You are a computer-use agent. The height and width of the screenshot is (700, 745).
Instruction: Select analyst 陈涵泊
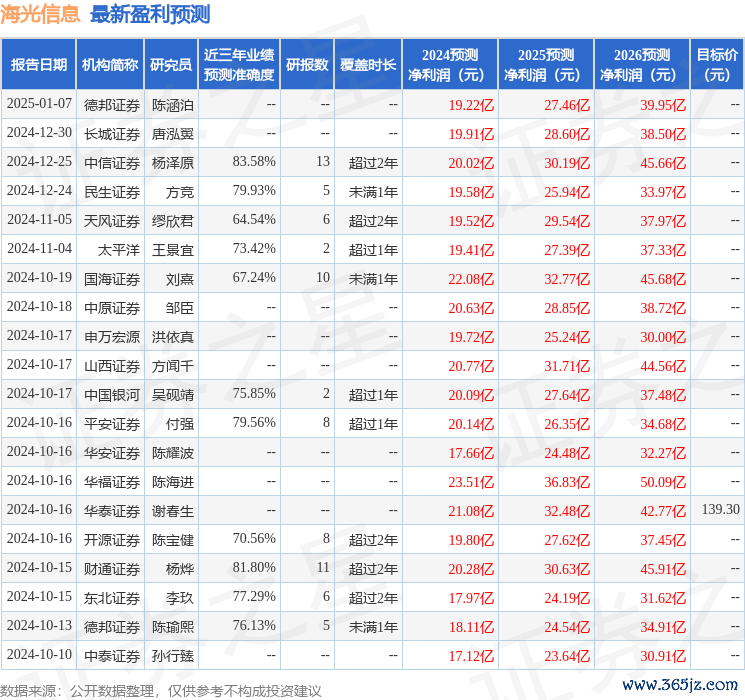(172, 105)
